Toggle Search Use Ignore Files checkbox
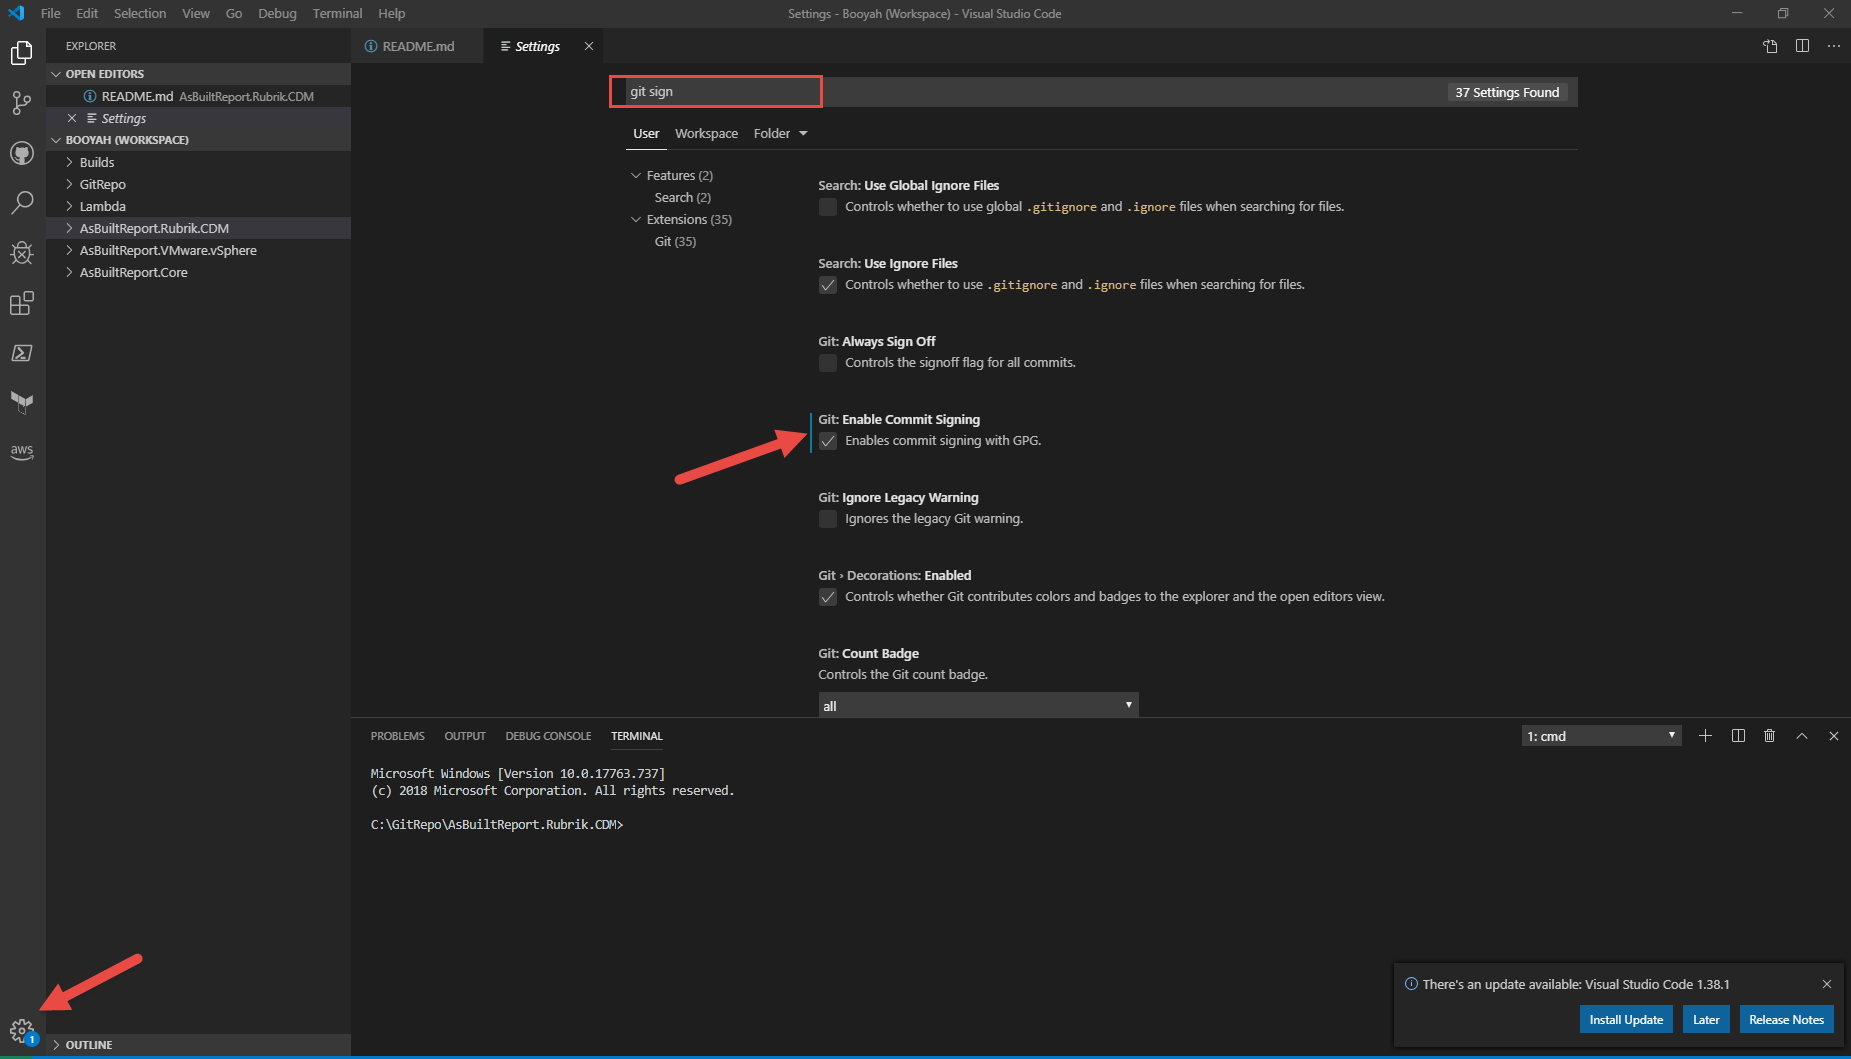This screenshot has height=1059, width=1851. pyautogui.click(x=828, y=285)
